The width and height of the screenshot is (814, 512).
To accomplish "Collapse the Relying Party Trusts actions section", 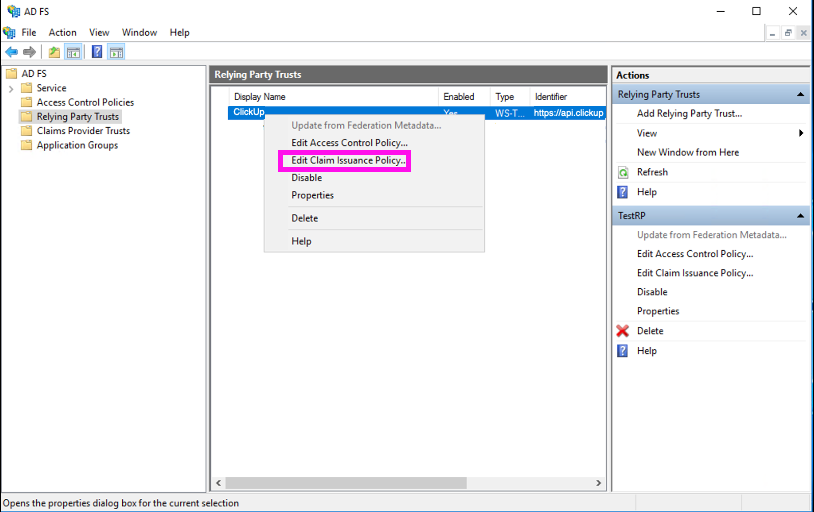I will coord(801,95).
